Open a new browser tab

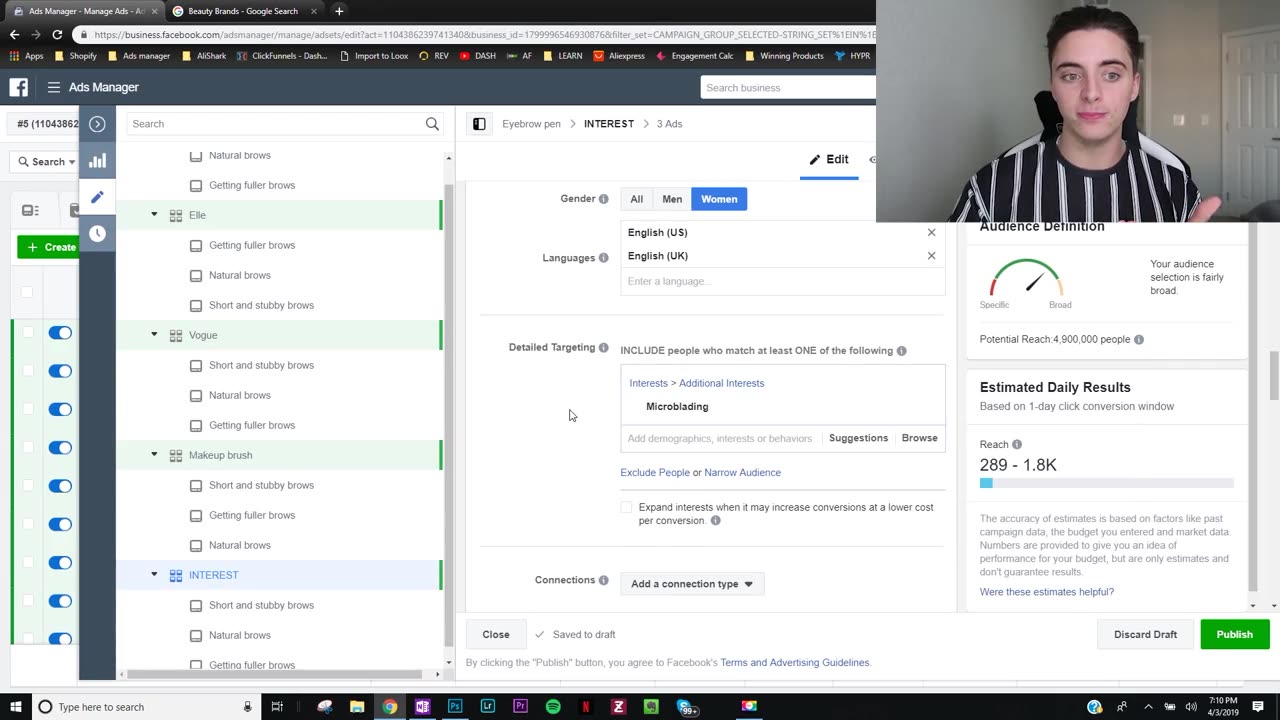click(x=339, y=11)
